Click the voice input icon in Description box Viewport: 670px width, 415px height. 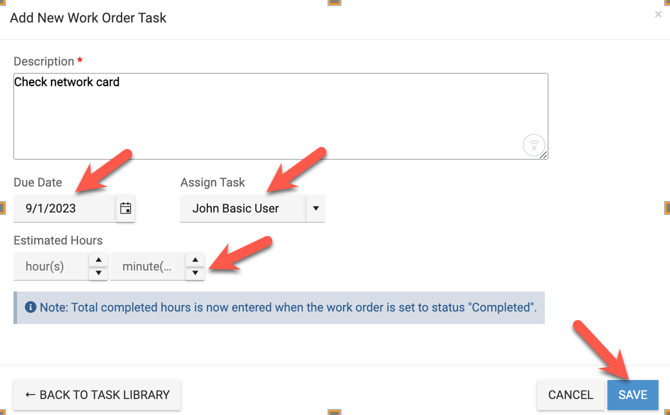click(534, 145)
